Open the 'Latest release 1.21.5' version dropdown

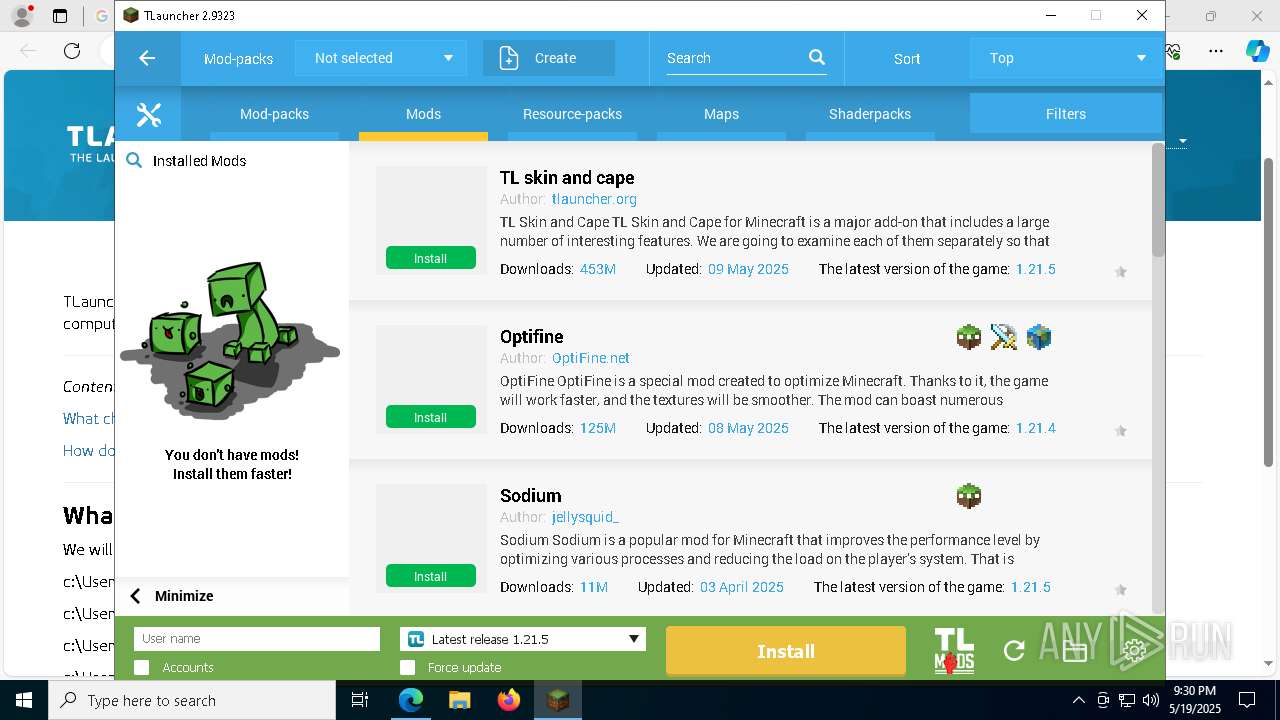point(523,639)
